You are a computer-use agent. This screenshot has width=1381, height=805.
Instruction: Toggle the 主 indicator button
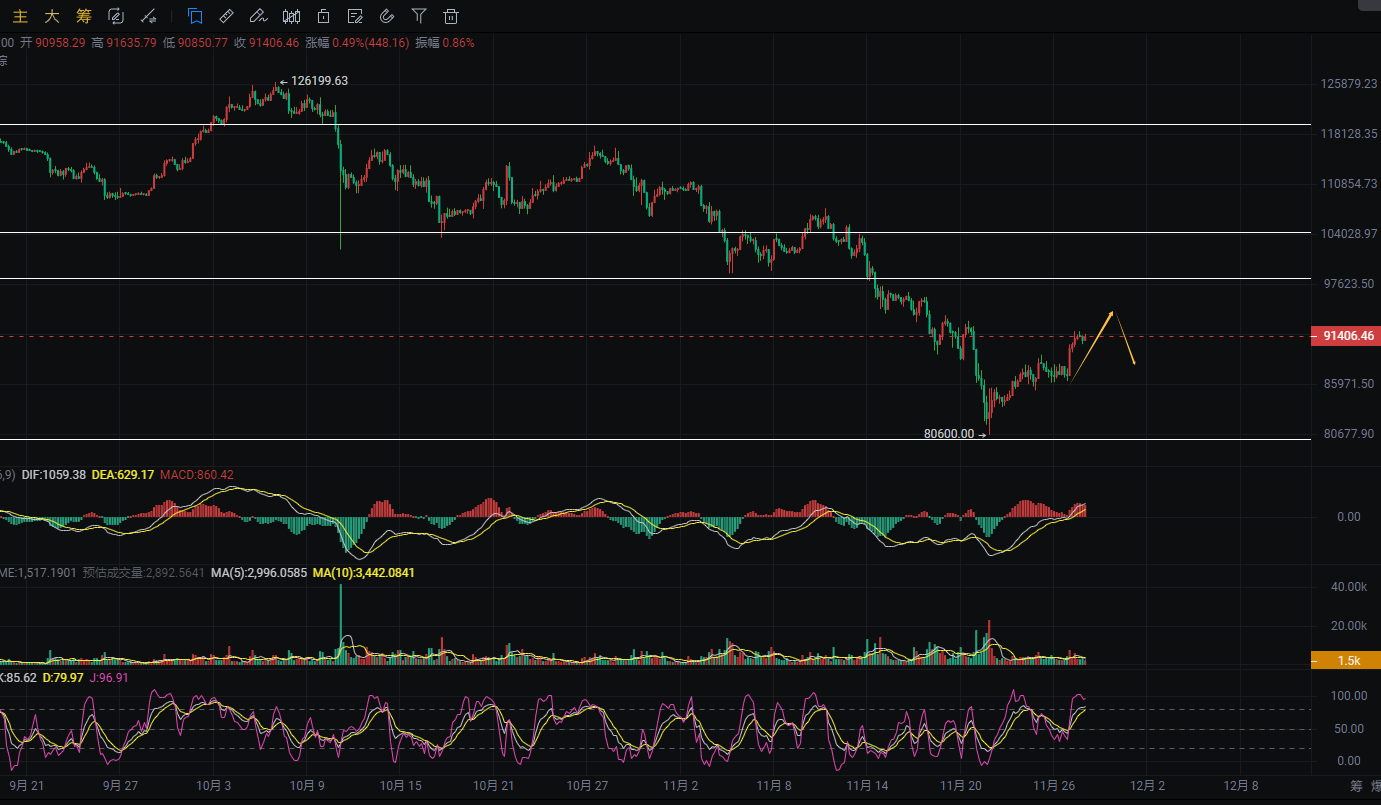[20, 16]
